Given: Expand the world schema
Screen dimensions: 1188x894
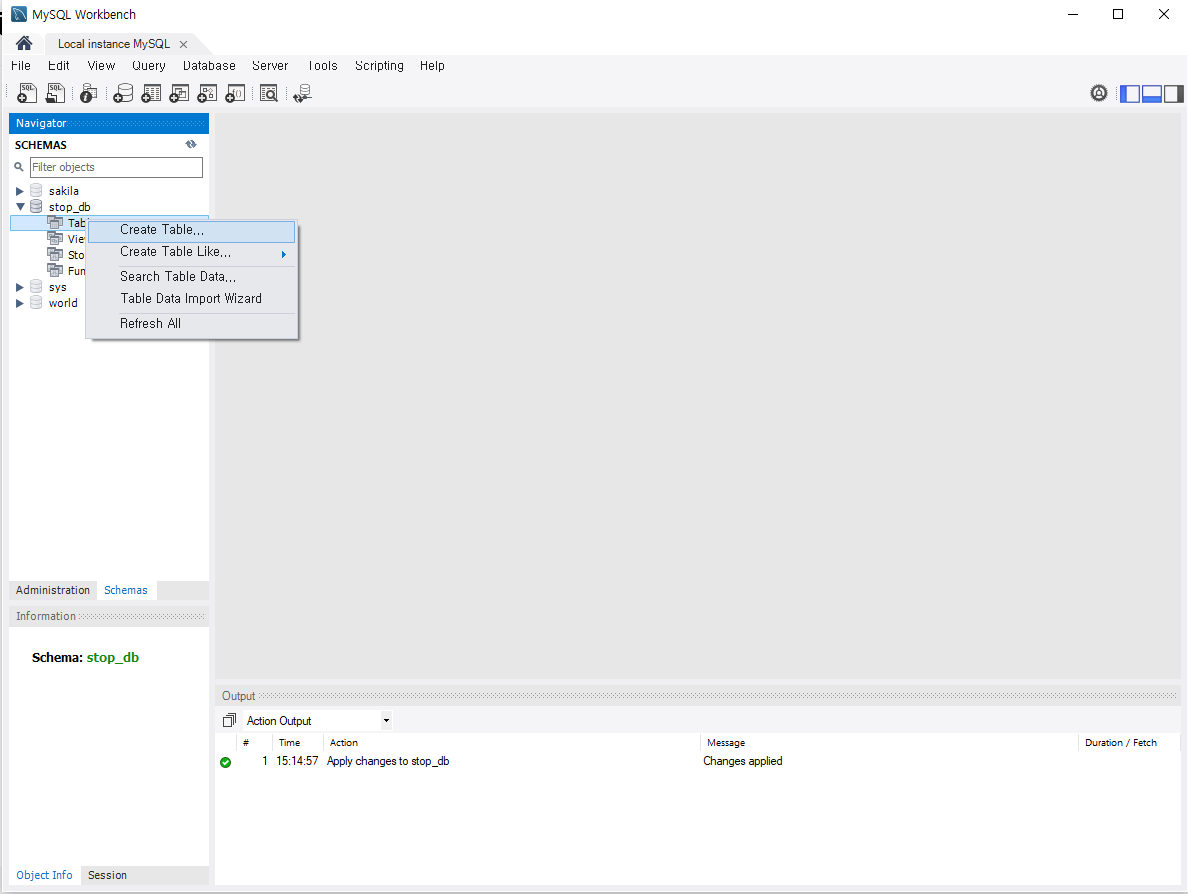Looking at the screenshot, I should coord(20,303).
